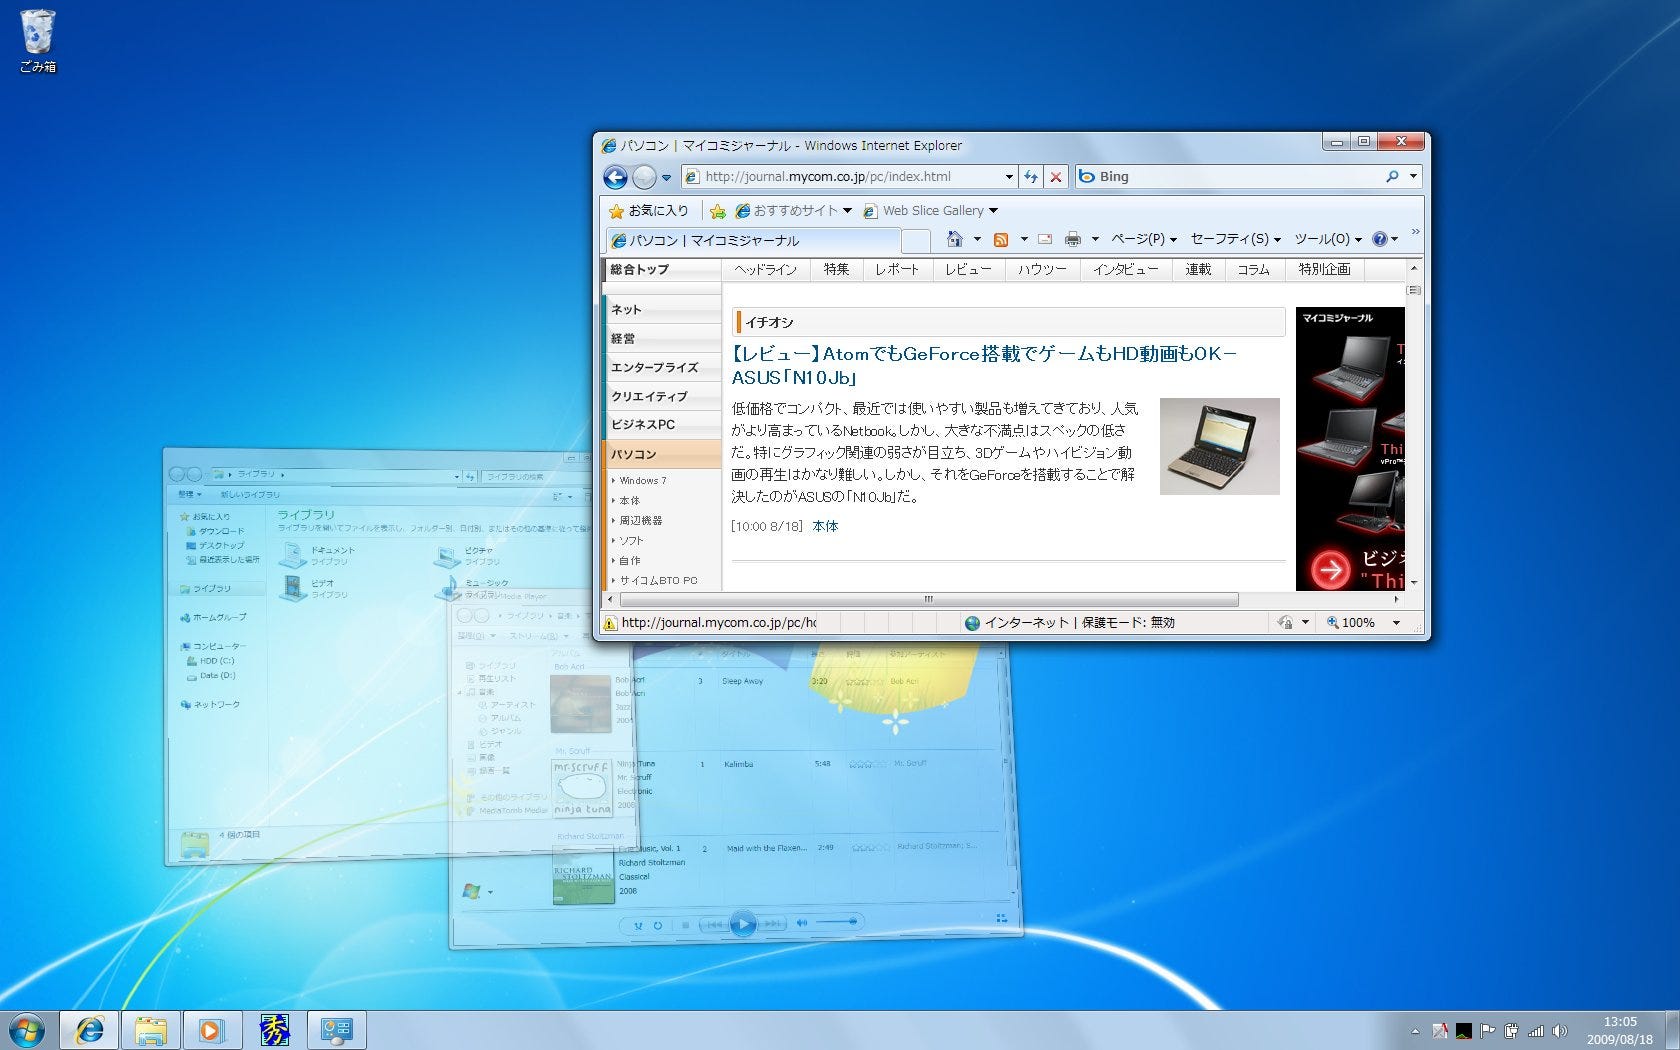Image resolution: width=1680 pixels, height=1050 pixels.
Task: Click the status bar security warning icon
Action: click(x=609, y=623)
